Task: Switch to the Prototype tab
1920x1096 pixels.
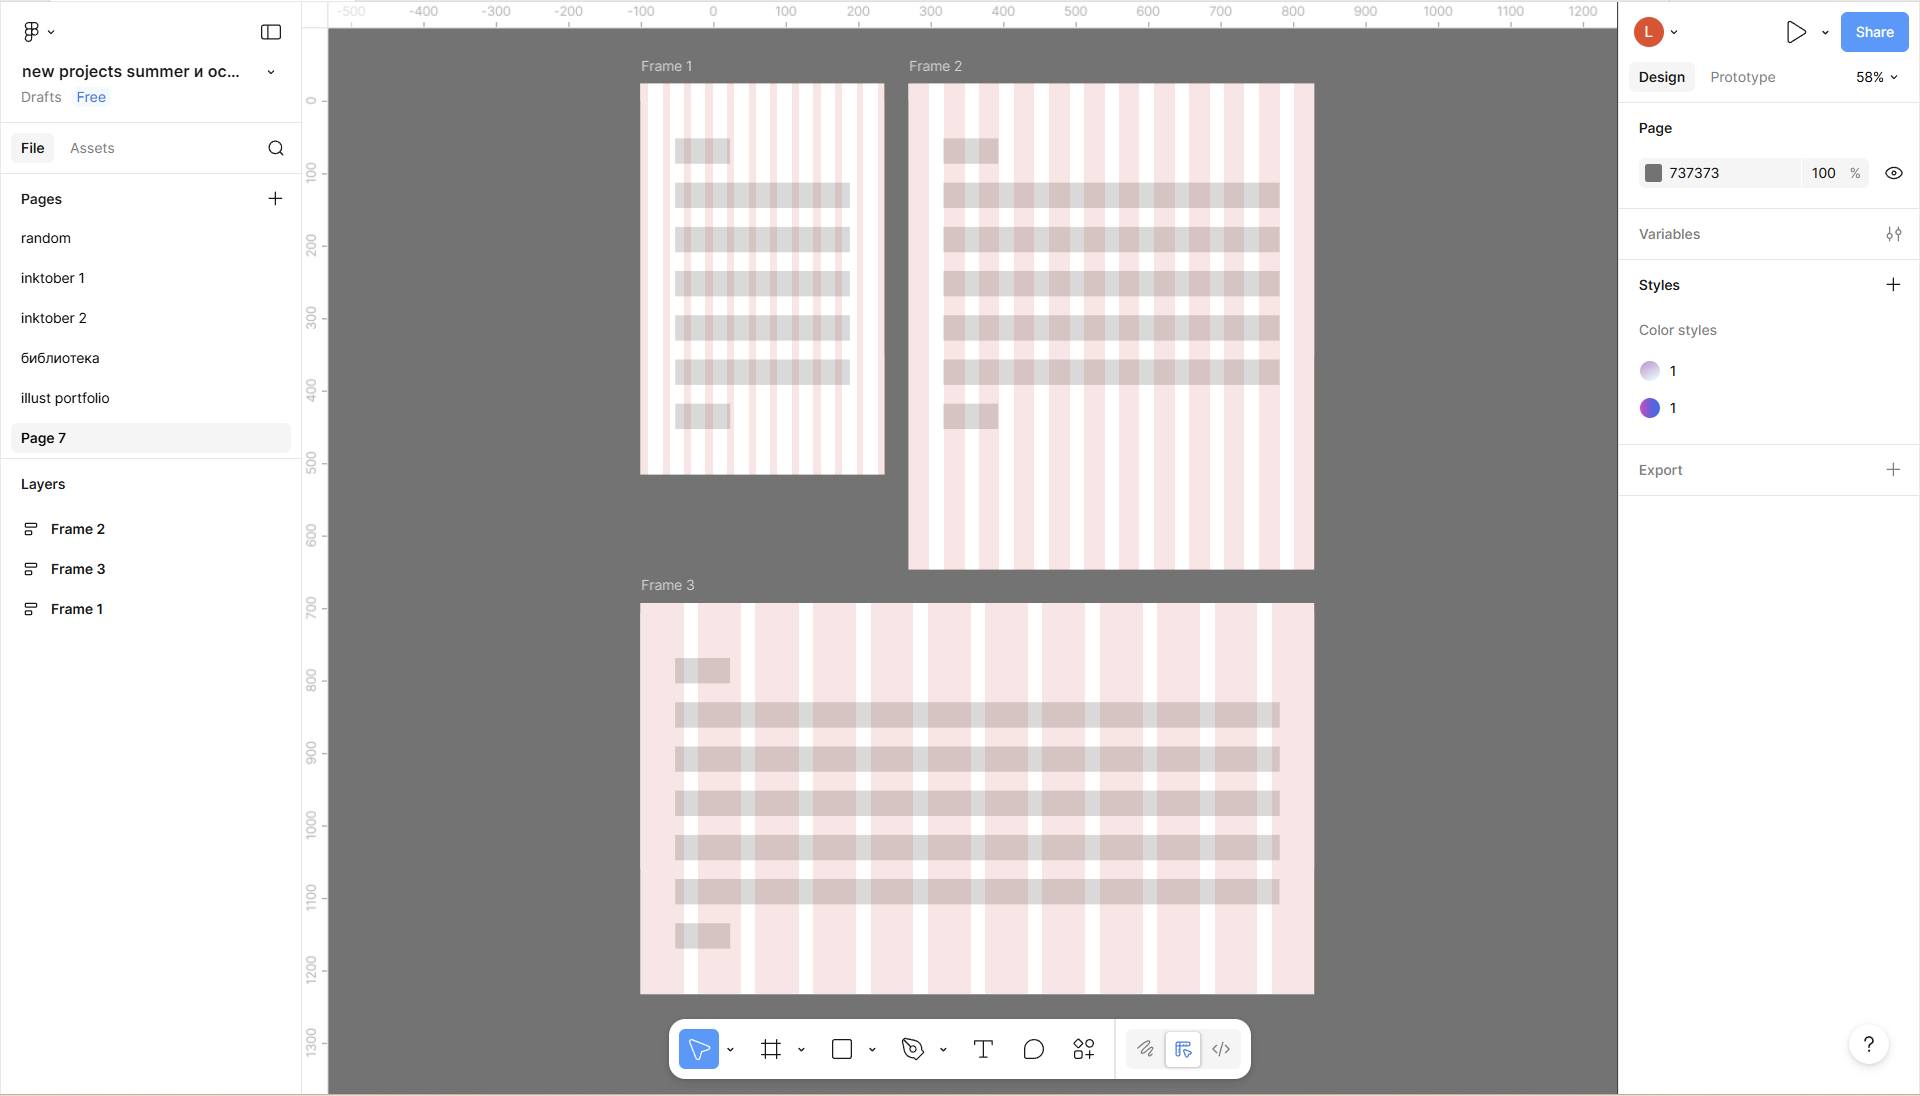Action: 1742,77
